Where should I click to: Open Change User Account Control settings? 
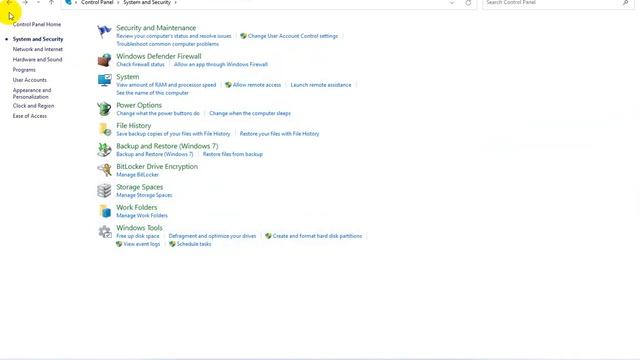[x=293, y=36]
